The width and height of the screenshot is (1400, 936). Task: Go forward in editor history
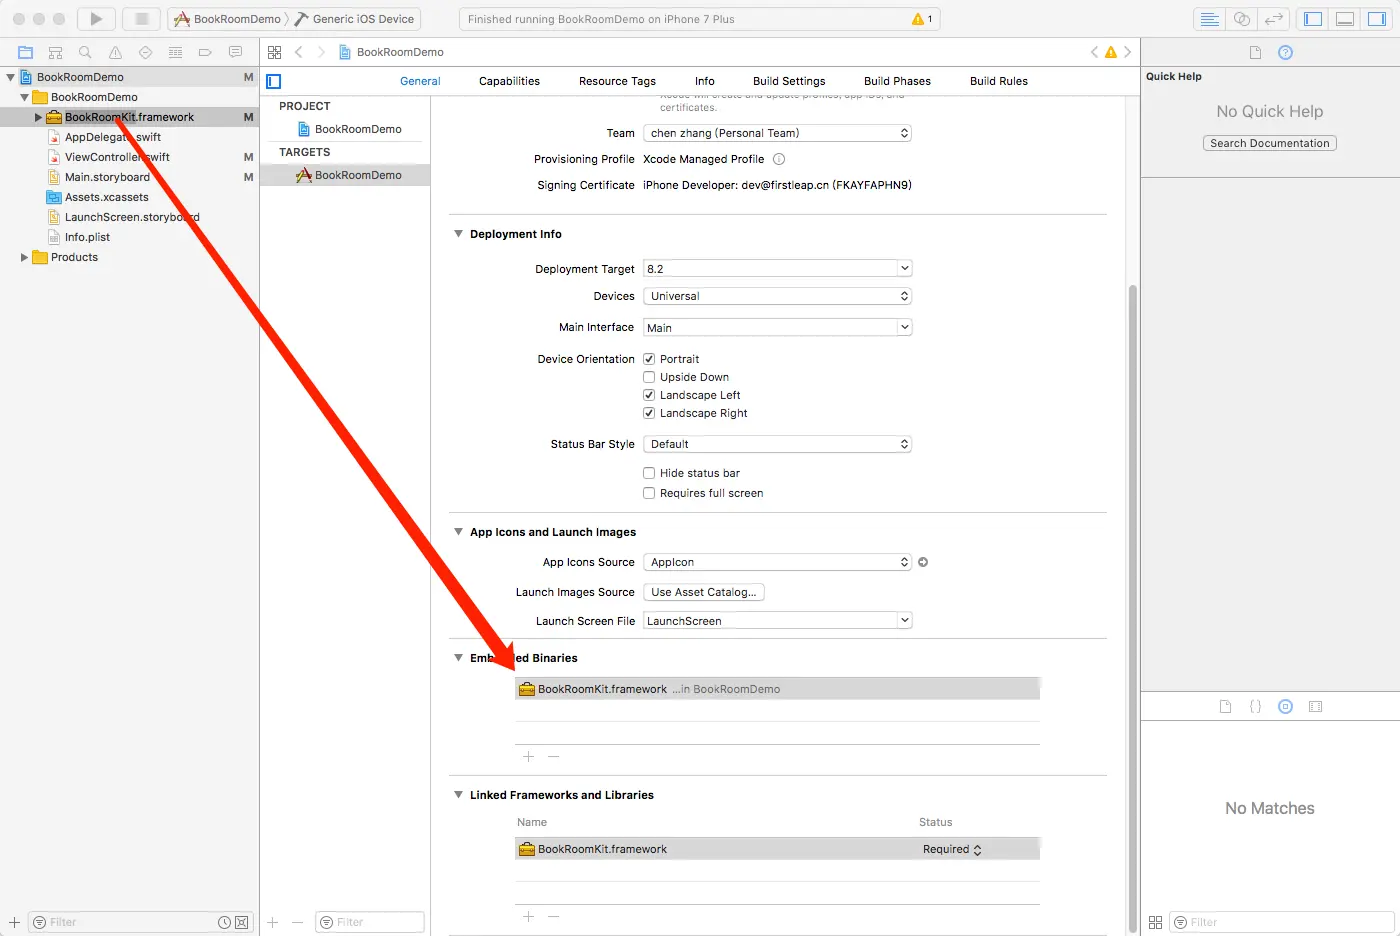click(x=321, y=52)
